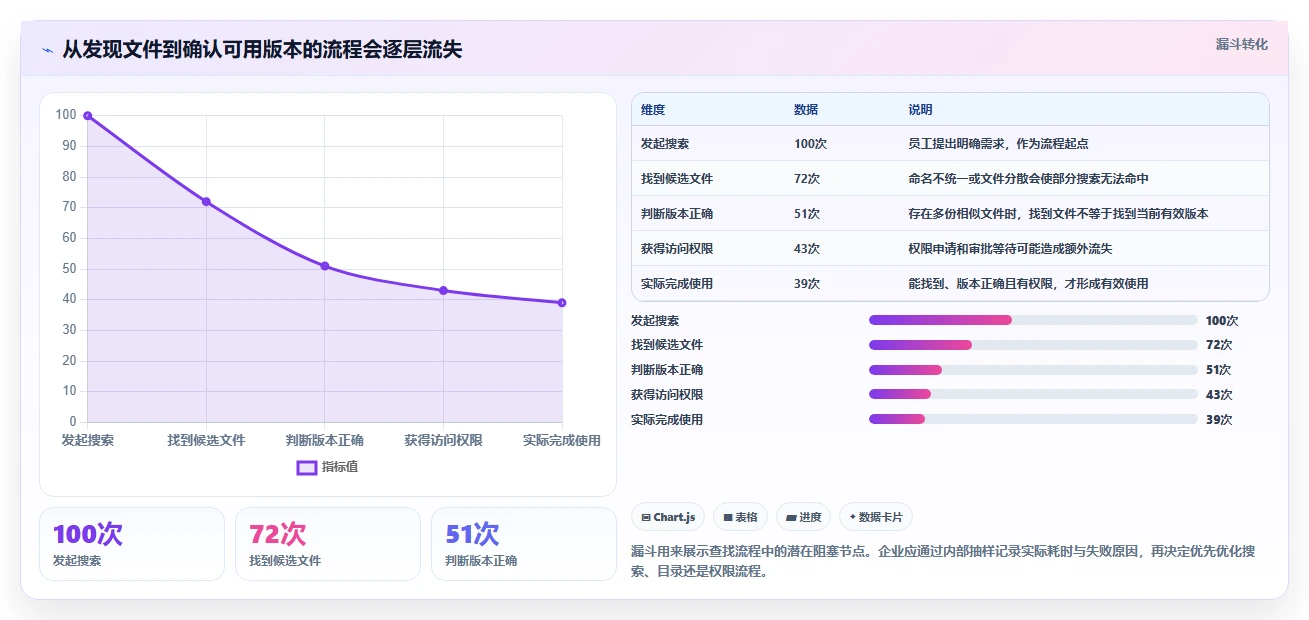Click the 判断版本正确 progress bar
1309x620 pixels.
pyautogui.click(x=1033, y=370)
